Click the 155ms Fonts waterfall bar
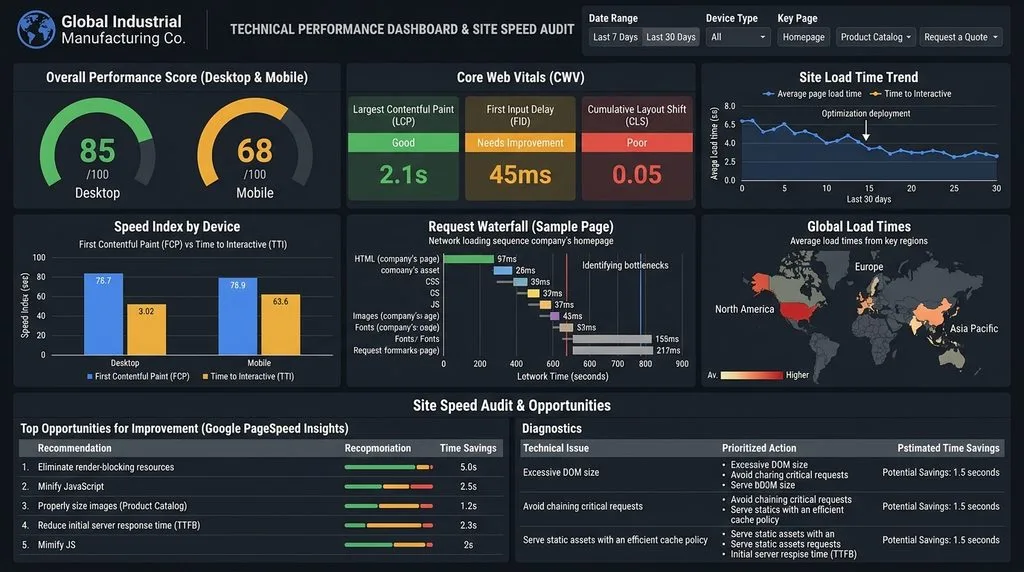This screenshot has height=572, width=1024. (x=612, y=339)
